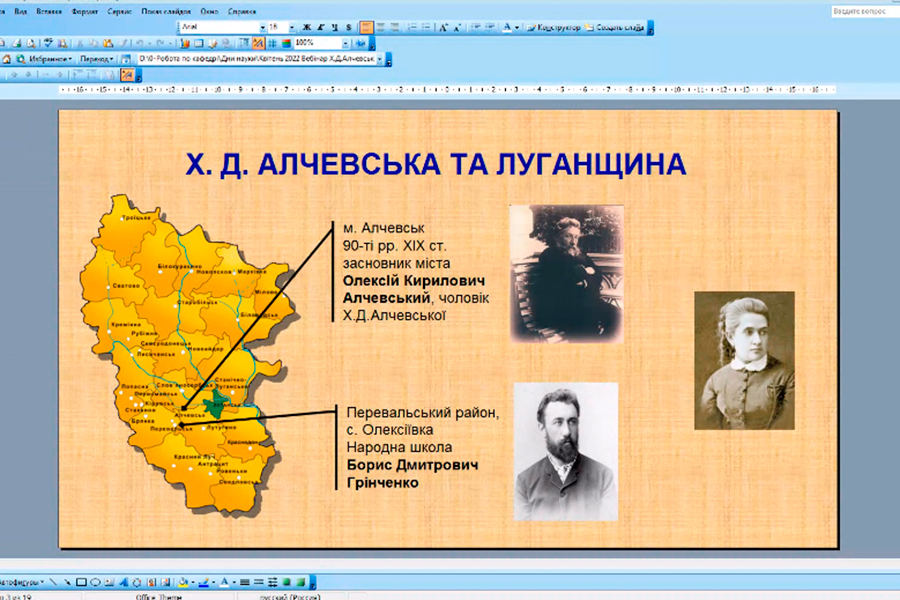Click the fill color bucket icon

183,581
